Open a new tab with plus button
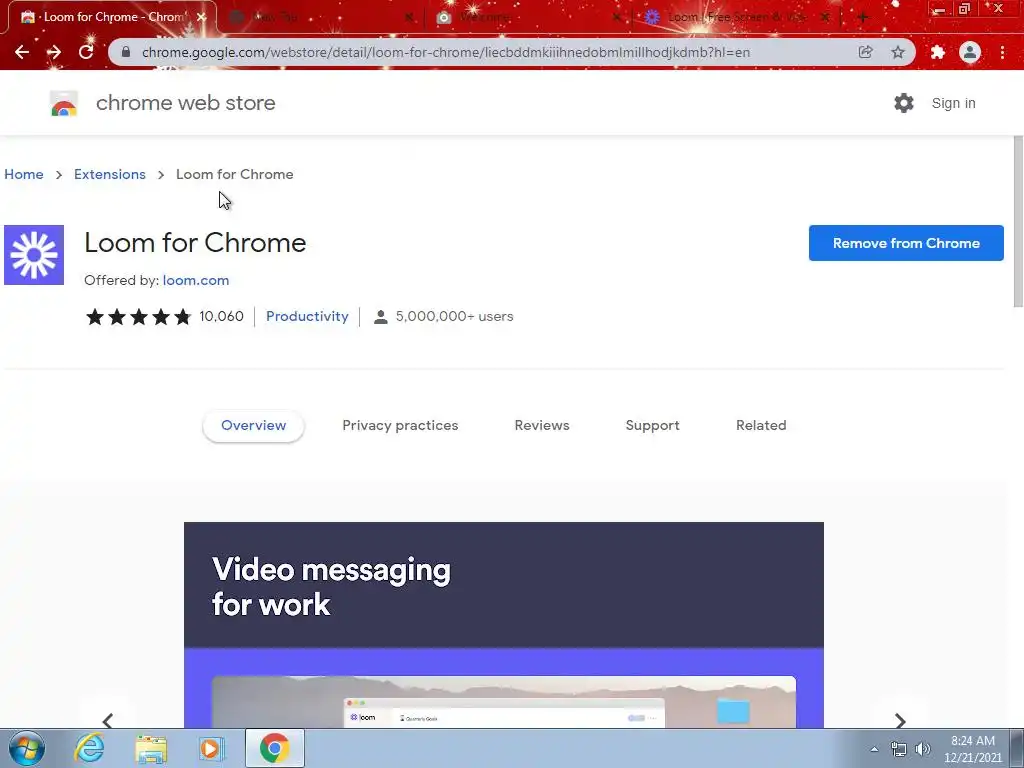Viewport: 1024px width, 768px height. point(863,18)
